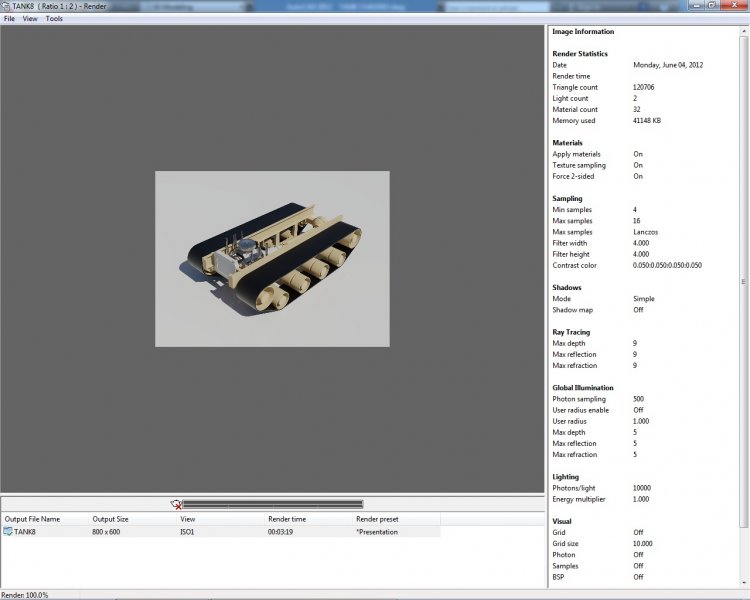Click the Render 100.0% status bar text

[x=24, y=595]
